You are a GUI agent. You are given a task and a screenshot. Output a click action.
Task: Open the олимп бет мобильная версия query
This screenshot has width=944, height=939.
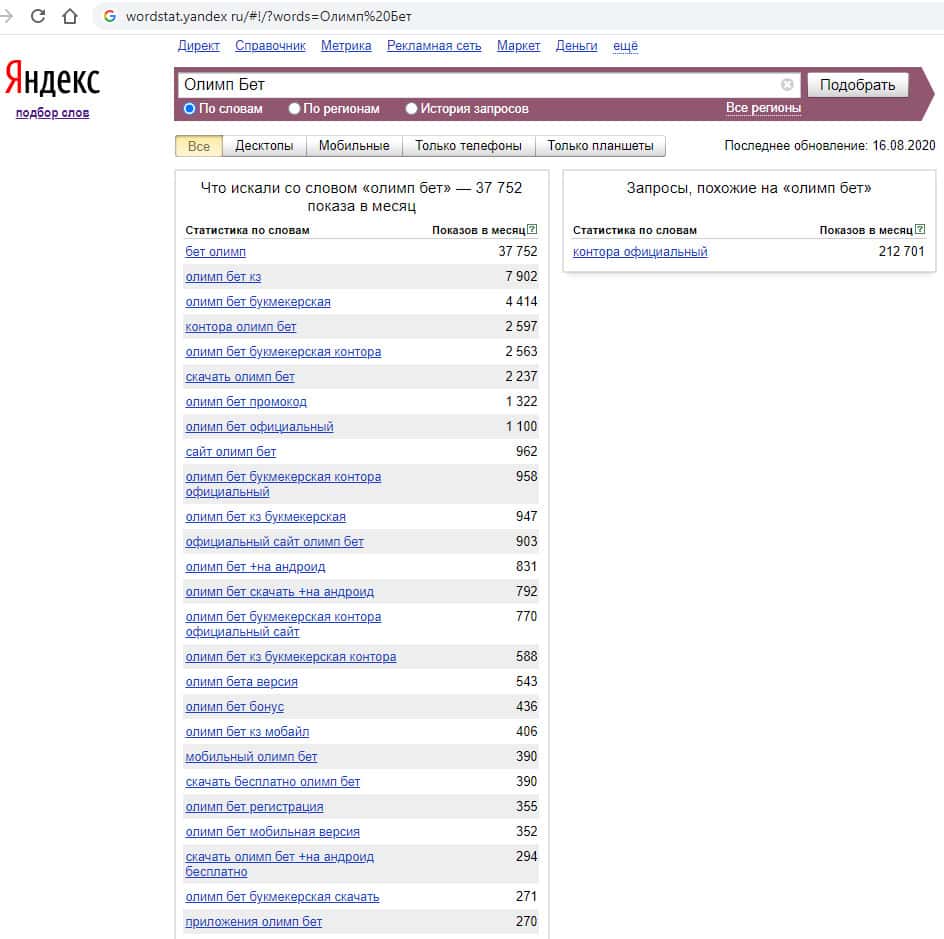pyautogui.click(x=273, y=831)
